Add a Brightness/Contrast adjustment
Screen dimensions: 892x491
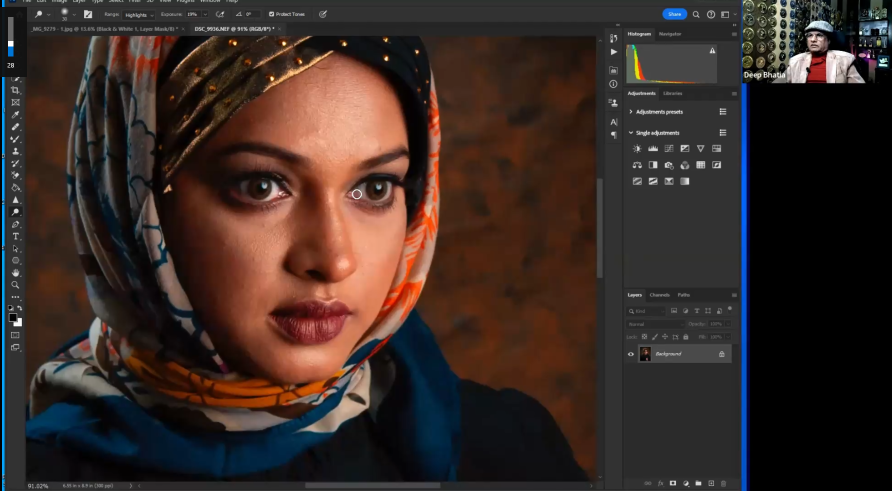[637, 149]
